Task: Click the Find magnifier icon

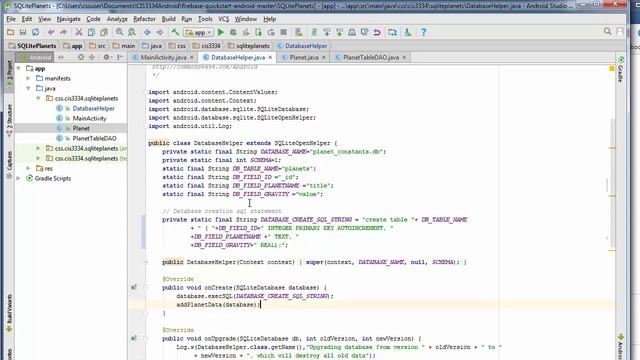Action: (x=119, y=32)
